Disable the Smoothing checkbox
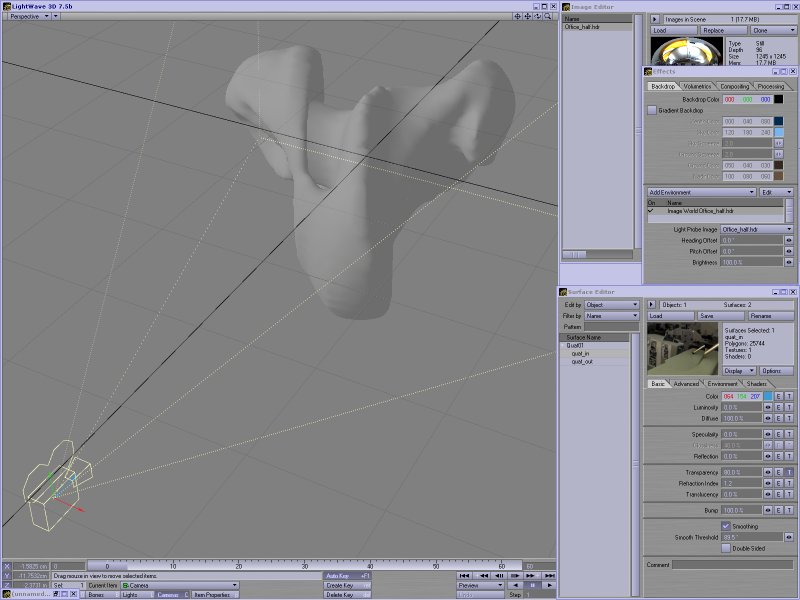The width and height of the screenshot is (800, 600). tap(726, 526)
